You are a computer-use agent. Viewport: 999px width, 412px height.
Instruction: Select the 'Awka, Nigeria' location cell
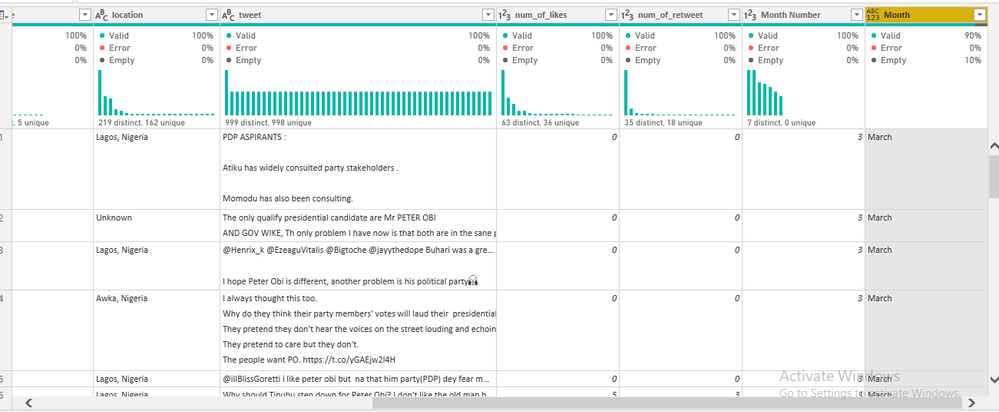pyautogui.click(x=157, y=330)
